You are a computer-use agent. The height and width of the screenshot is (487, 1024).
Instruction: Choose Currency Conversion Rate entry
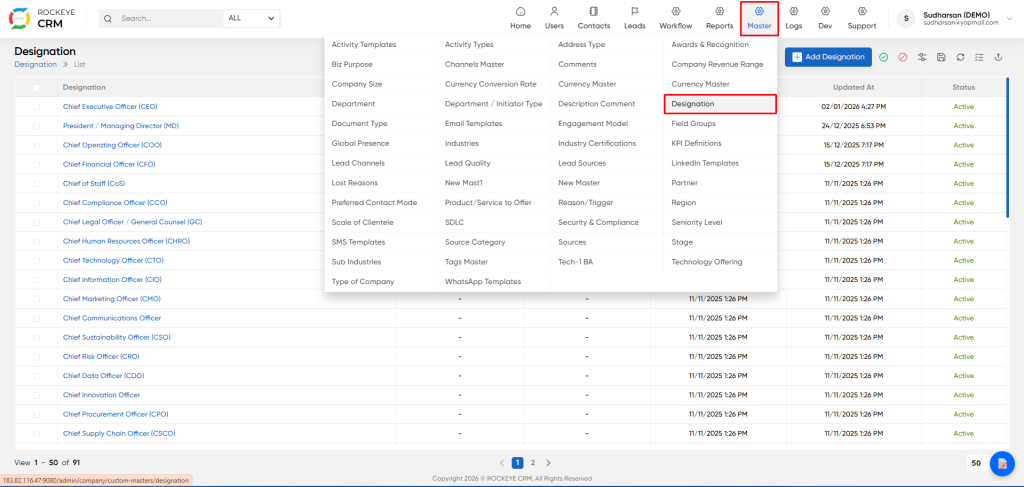coord(490,84)
